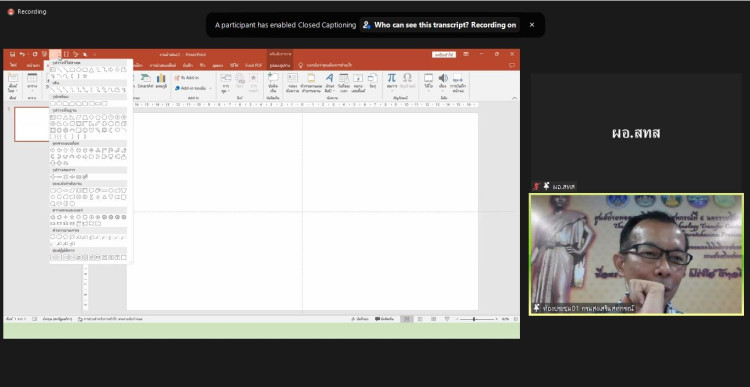Switch to Reading view

point(433,319)
